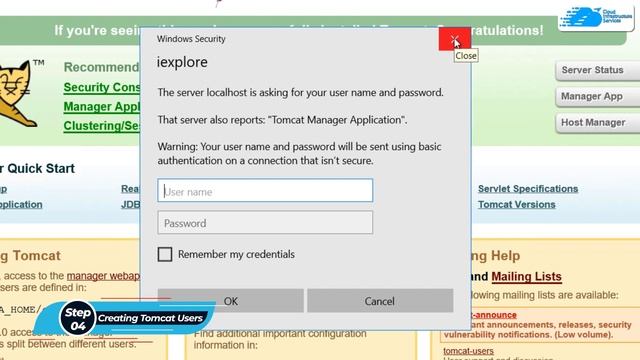Open the tomcat-users mailing list link
The height and width of the screenshot is (360, 640).
(x=468, y=351)
